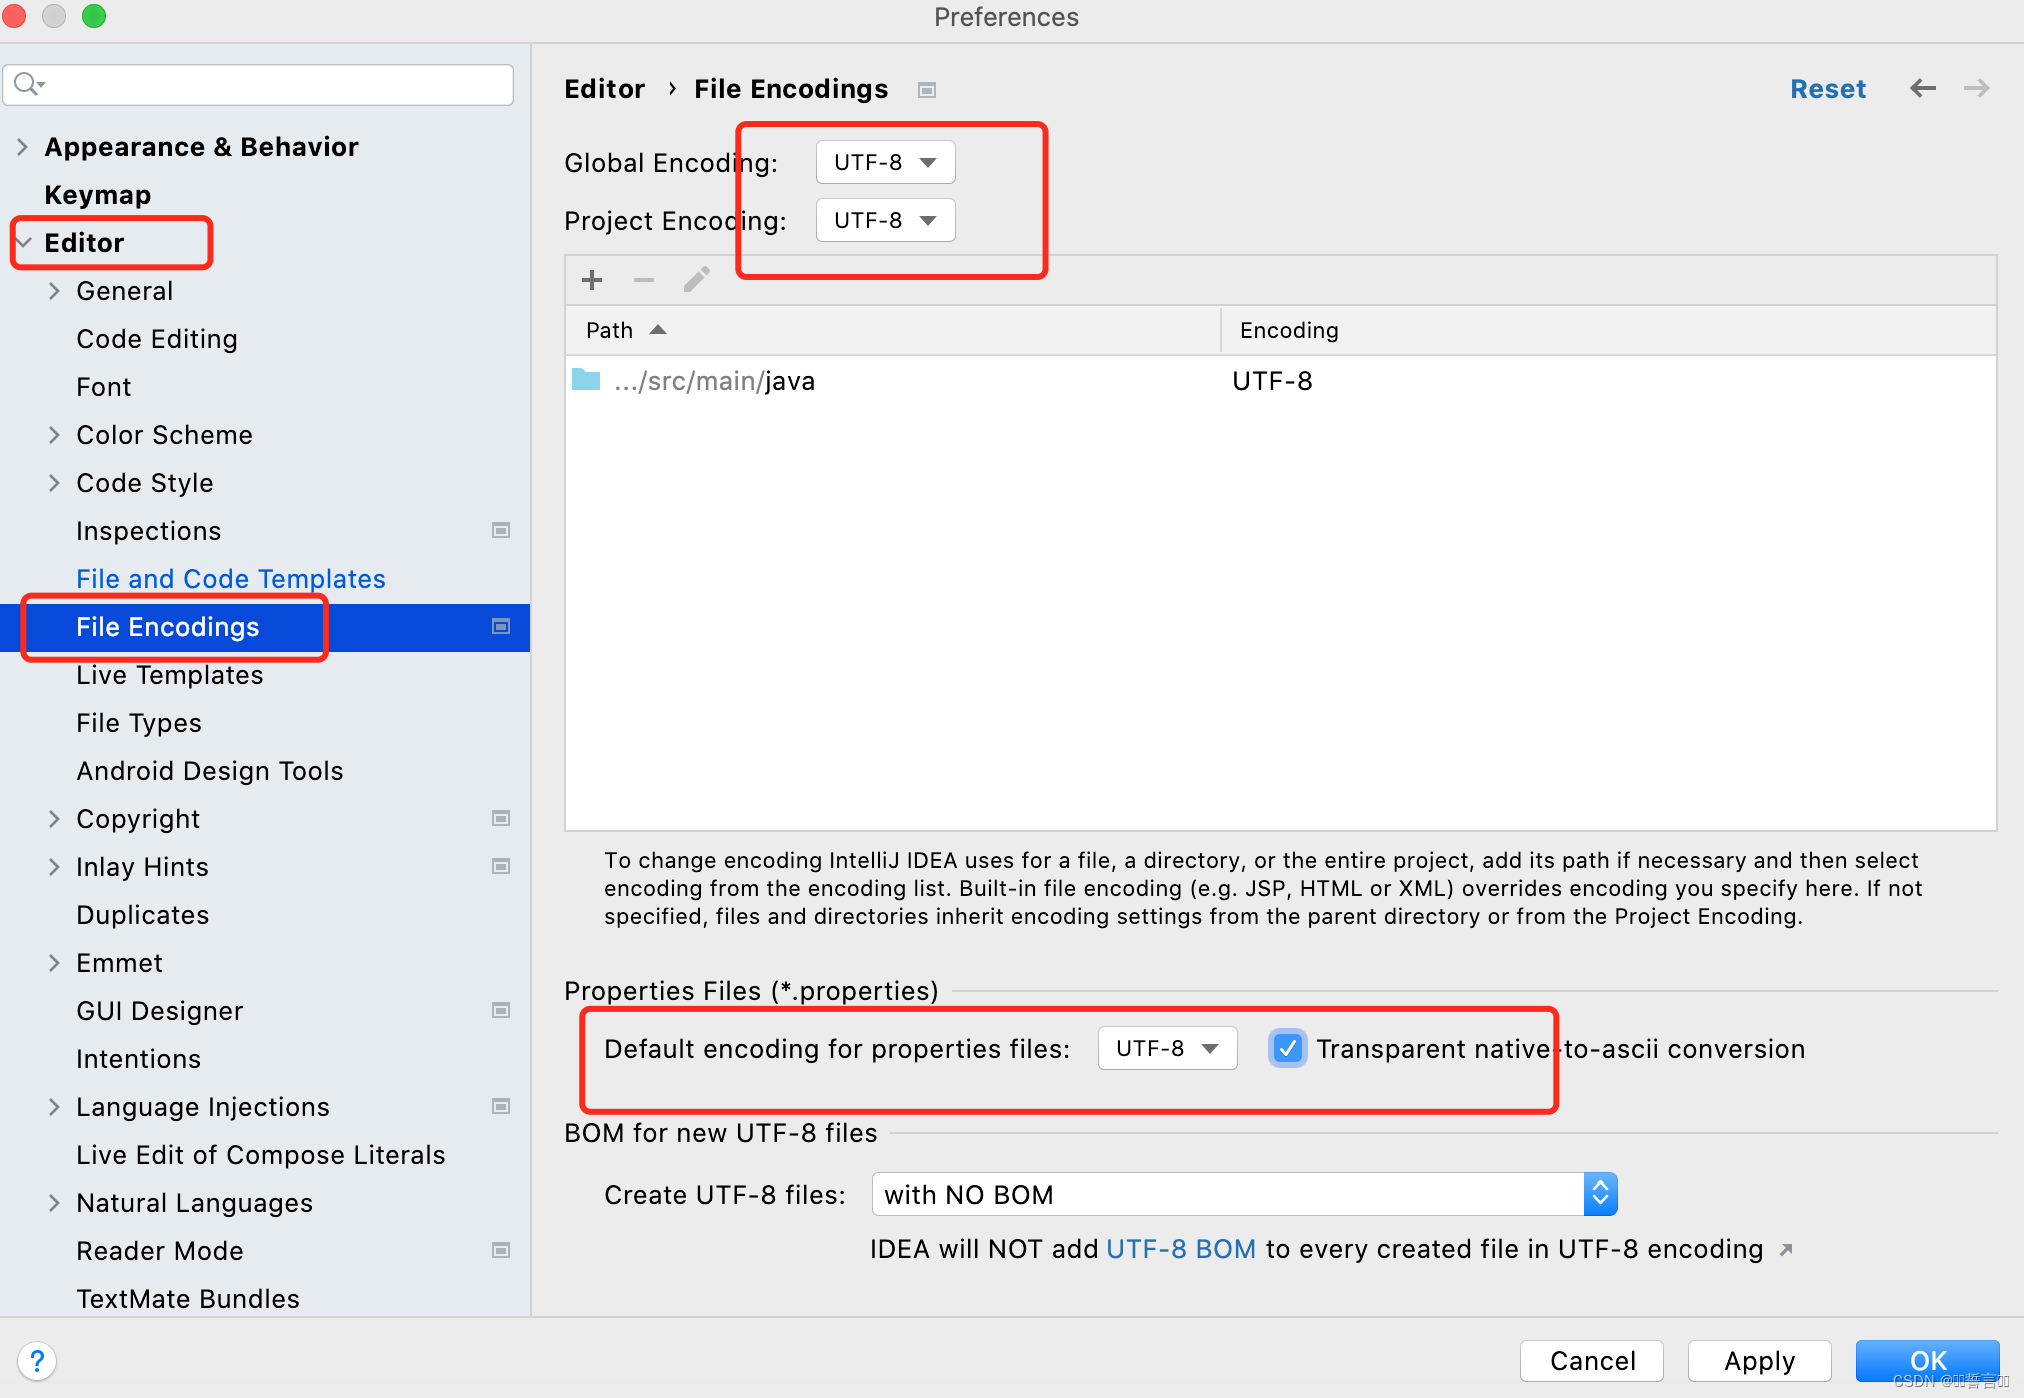2024x1398 pixels.
Task: Expand the Copyright node
Action: pyautogui.click(x=54, y=819)
